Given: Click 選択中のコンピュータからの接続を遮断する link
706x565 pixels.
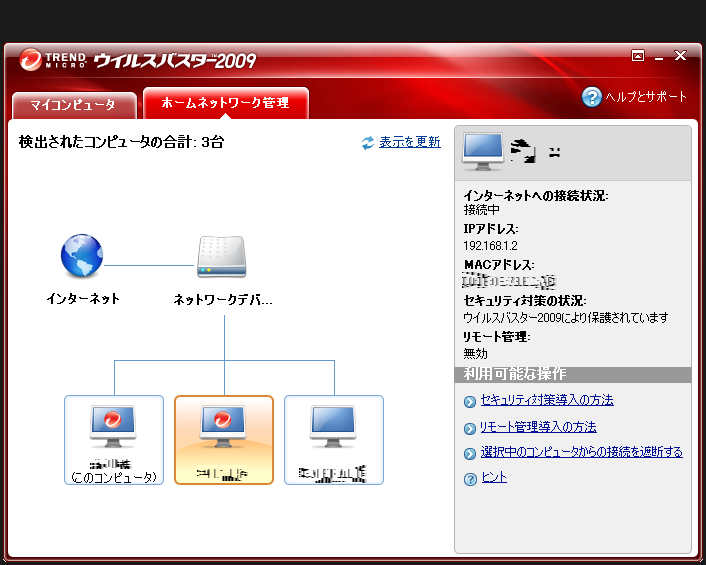Looking at the screenshot, I should click(581, 452).
